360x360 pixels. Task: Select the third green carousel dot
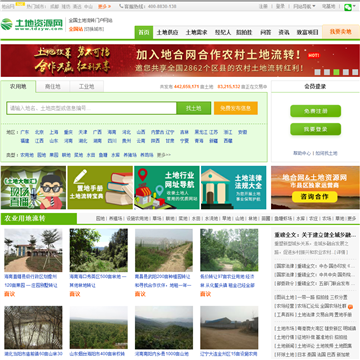(x=336, y=72)
